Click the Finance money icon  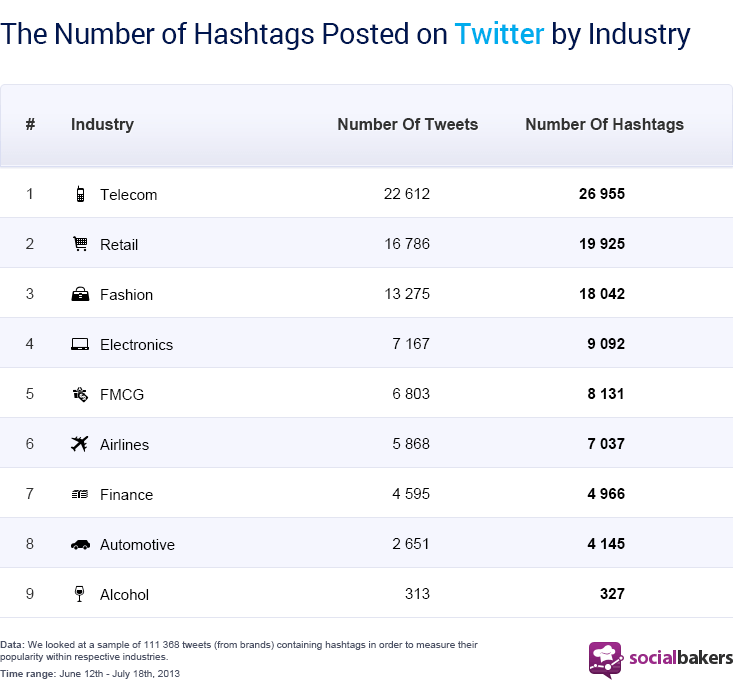click(x=80, y=494)
